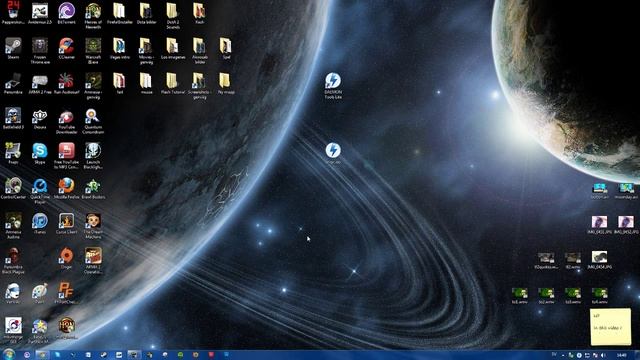Open the Penumbra Black Plague shortcut
This screenshot has height=360, width=640.
13,261
